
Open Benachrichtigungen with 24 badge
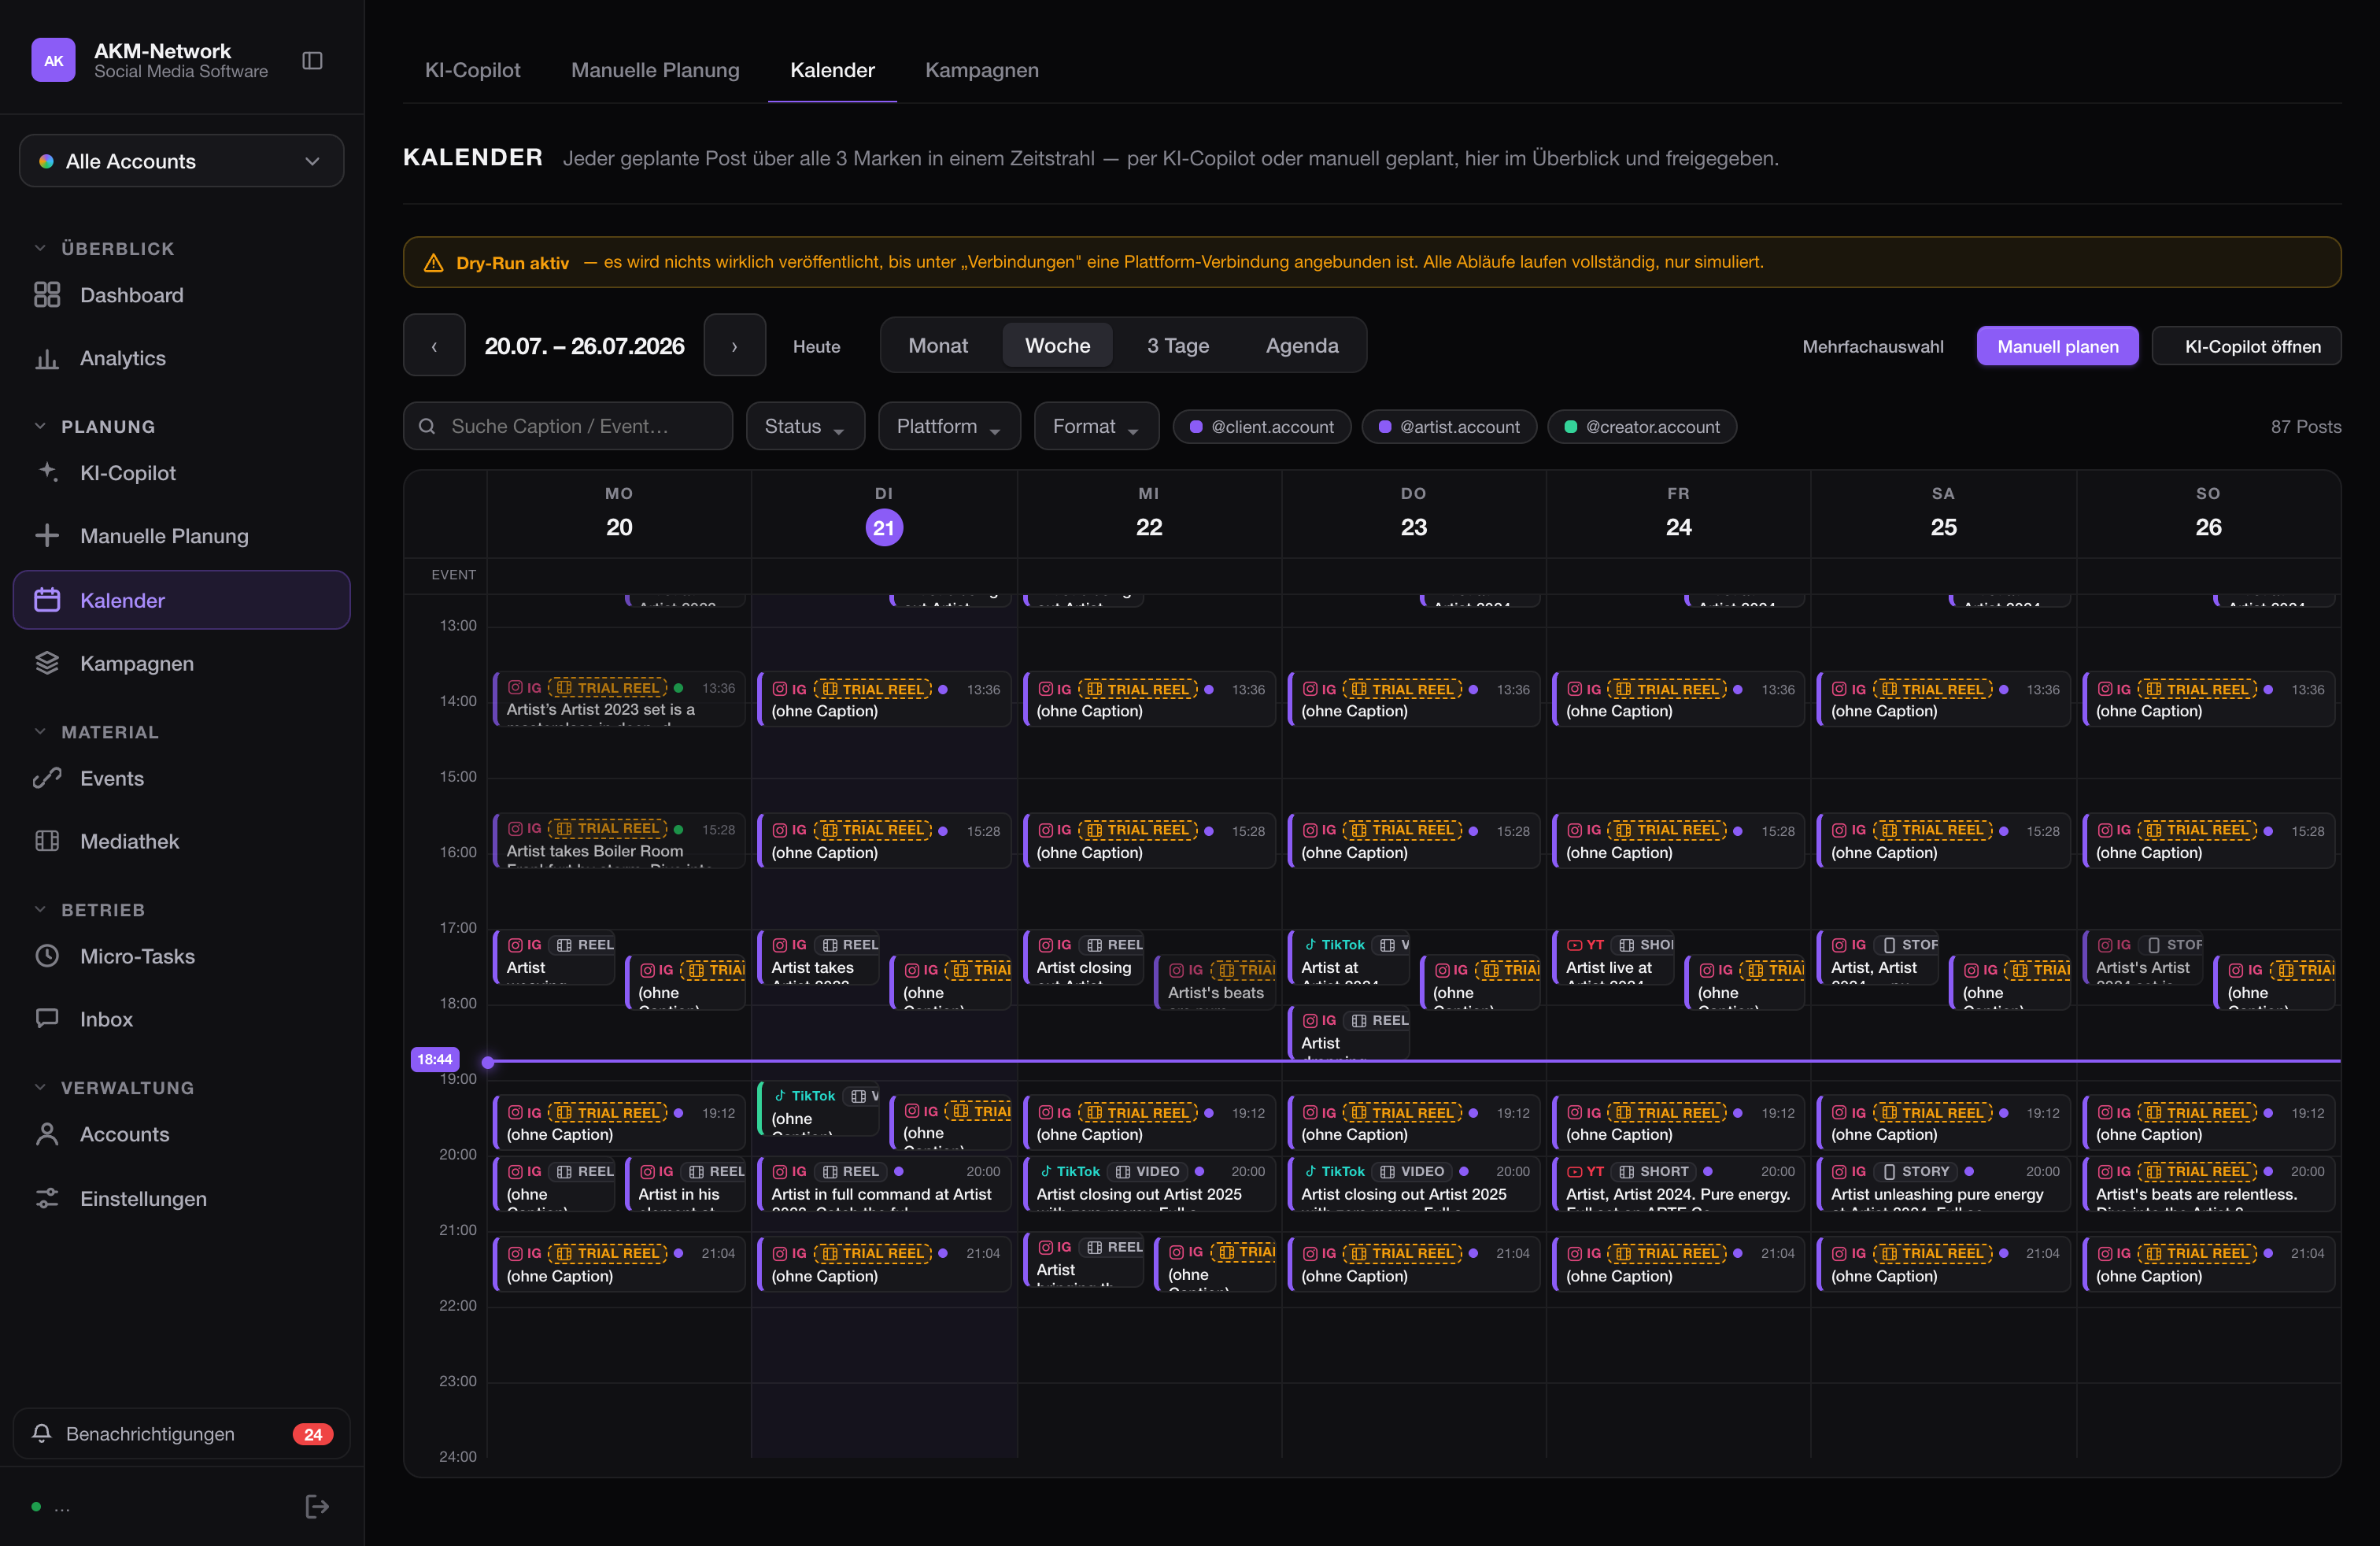[181, 1434]
